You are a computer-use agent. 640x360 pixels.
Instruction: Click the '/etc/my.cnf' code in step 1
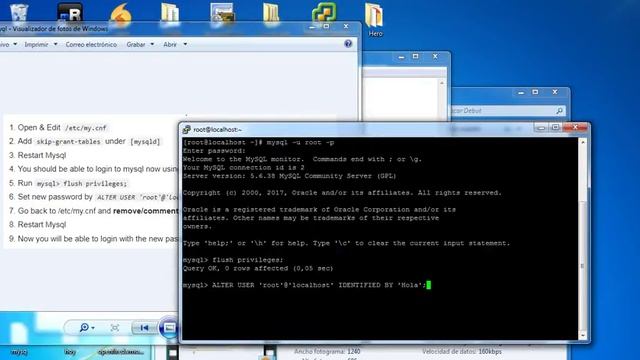(x=86, y=128)
